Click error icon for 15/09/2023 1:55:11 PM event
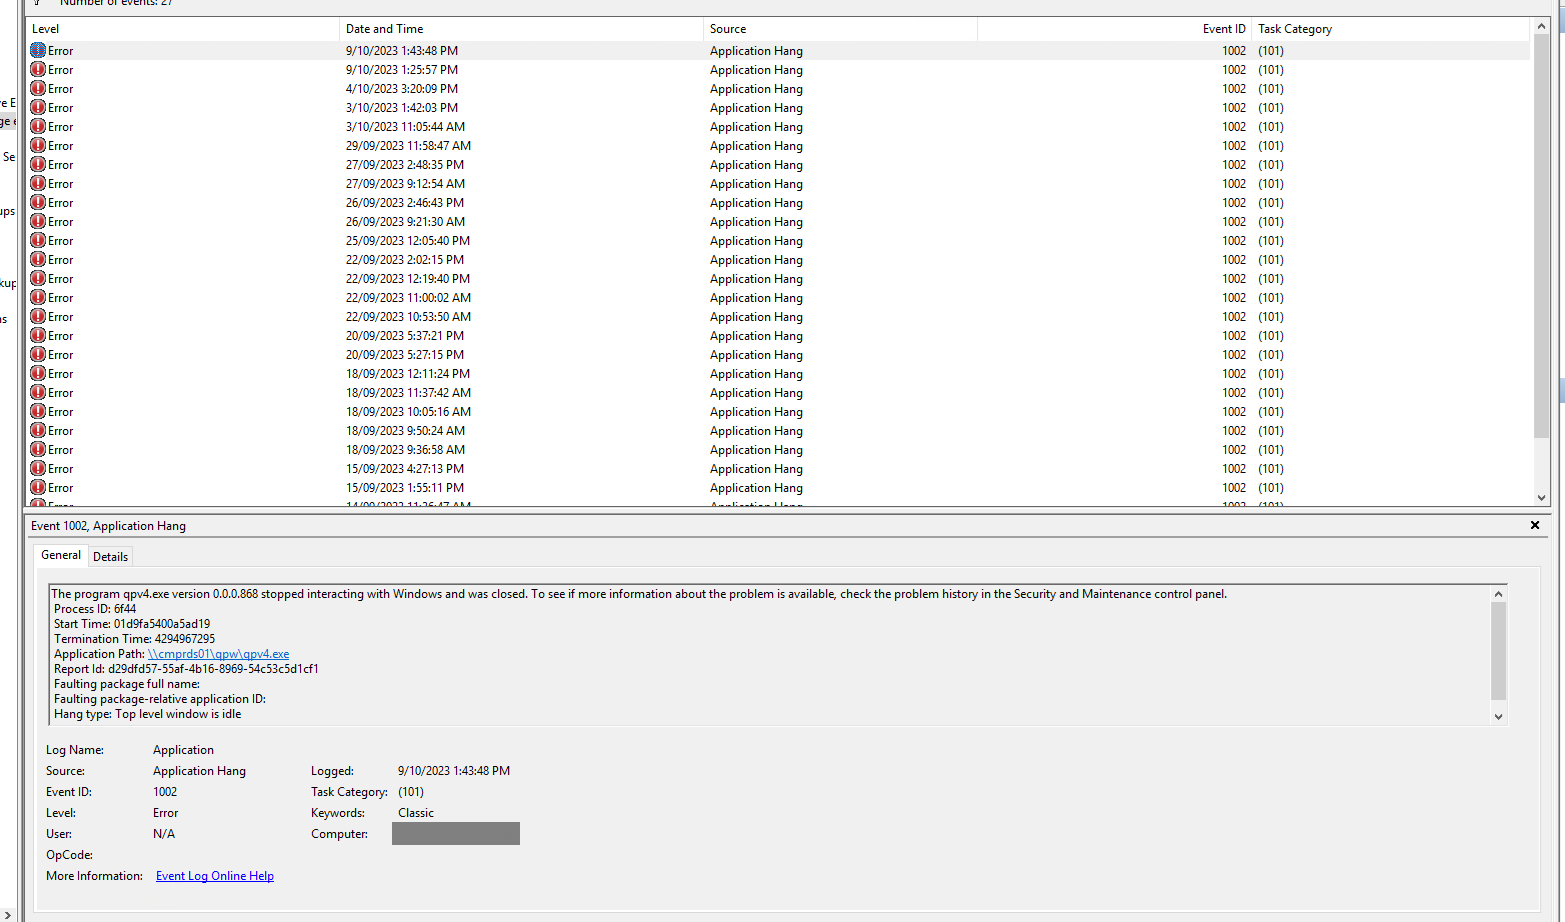Viewport: 1565px width, 922px height. (x=38, y=488)
